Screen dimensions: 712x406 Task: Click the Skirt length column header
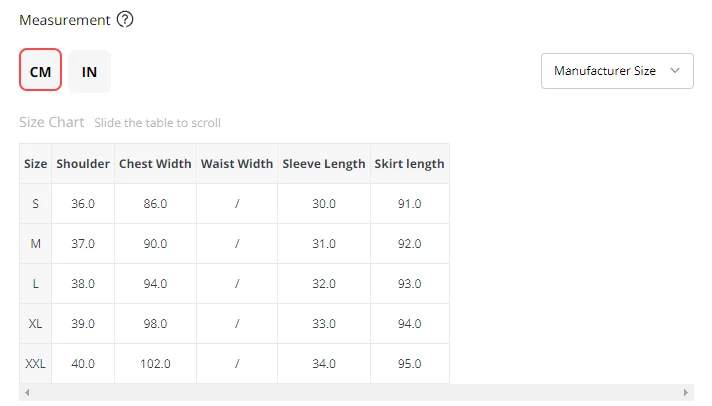coord(409,164)
